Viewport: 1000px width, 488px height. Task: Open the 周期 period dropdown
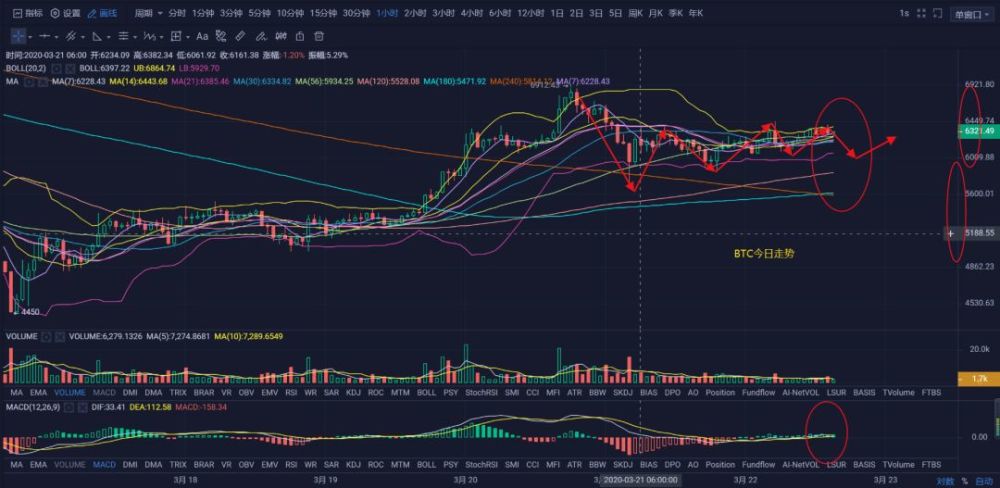[x=149, y=13]
